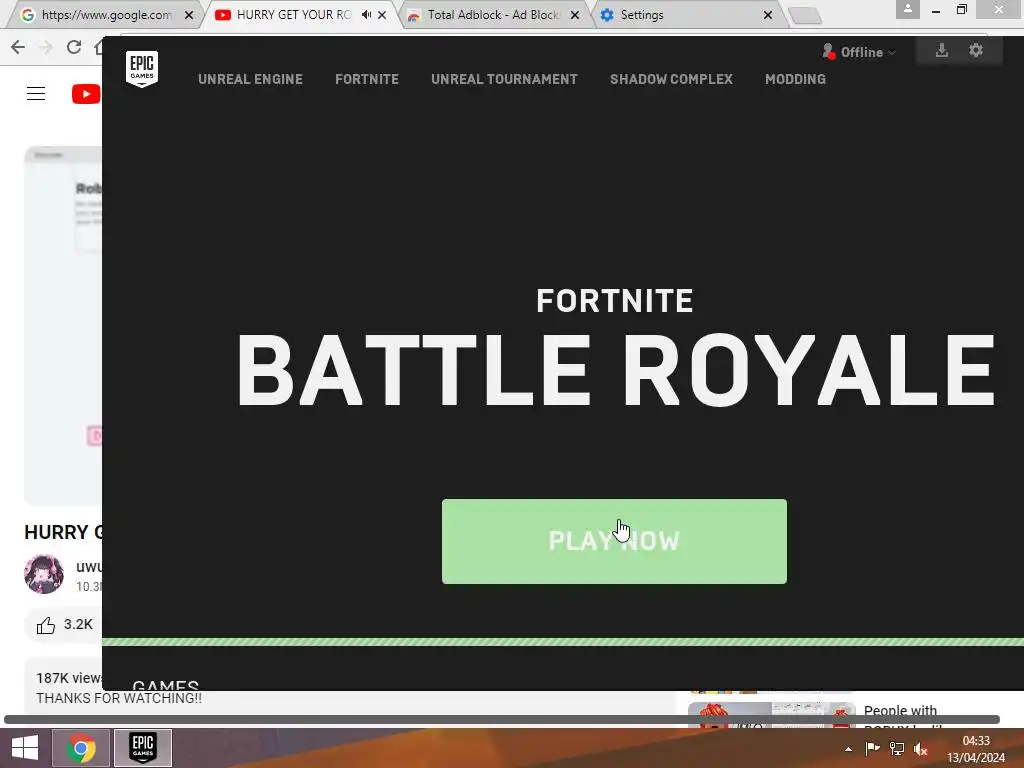Open the YouTube hamburger menu

[36, 94]
